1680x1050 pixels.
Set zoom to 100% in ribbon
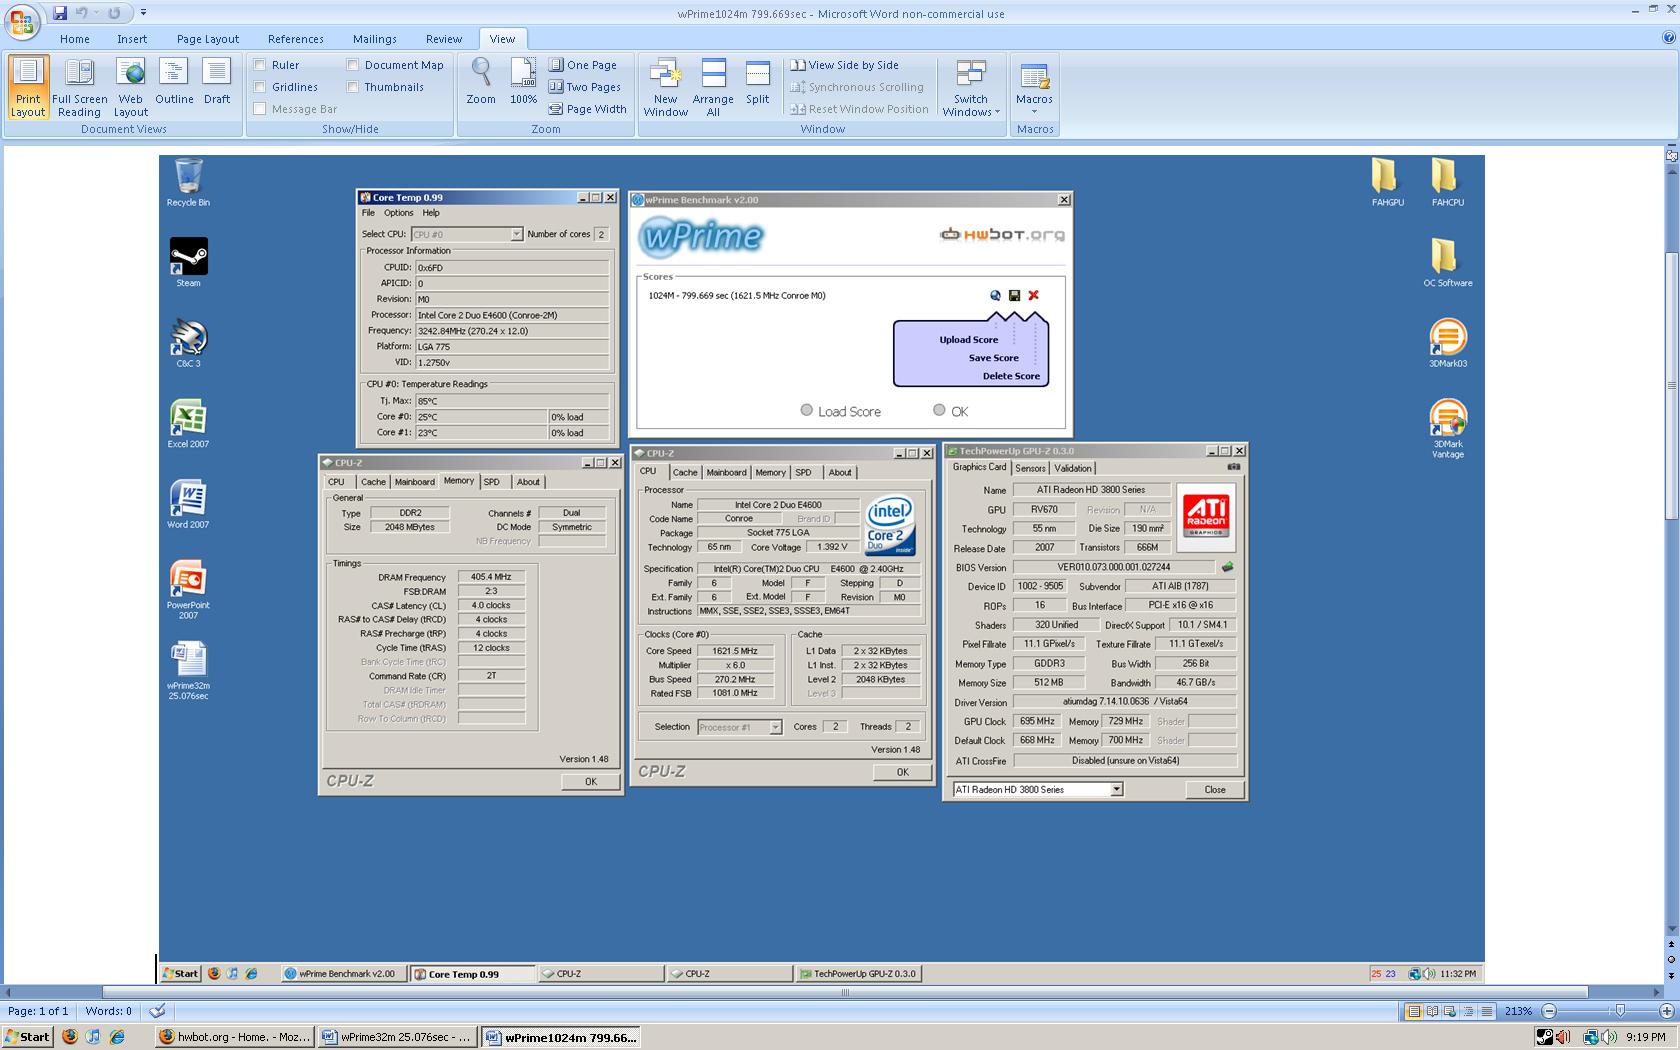[523, 82]
